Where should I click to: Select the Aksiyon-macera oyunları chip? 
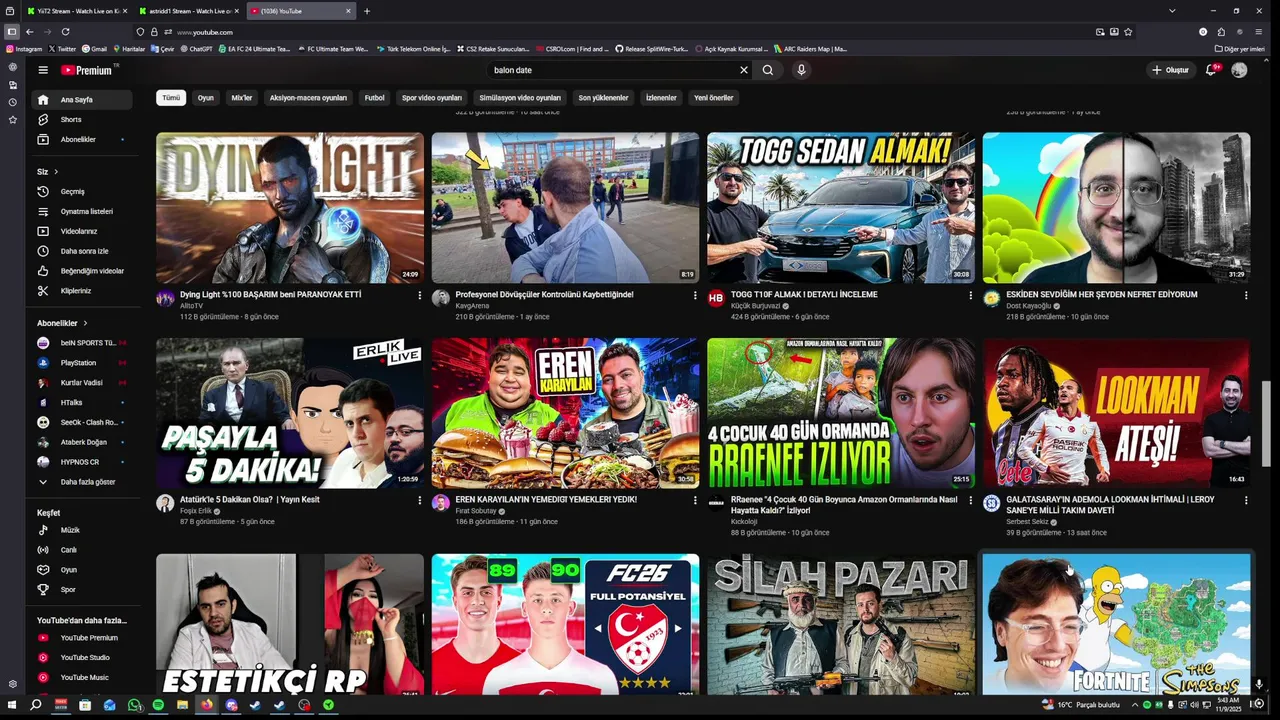pyautogui.click(x=308, y=98)
